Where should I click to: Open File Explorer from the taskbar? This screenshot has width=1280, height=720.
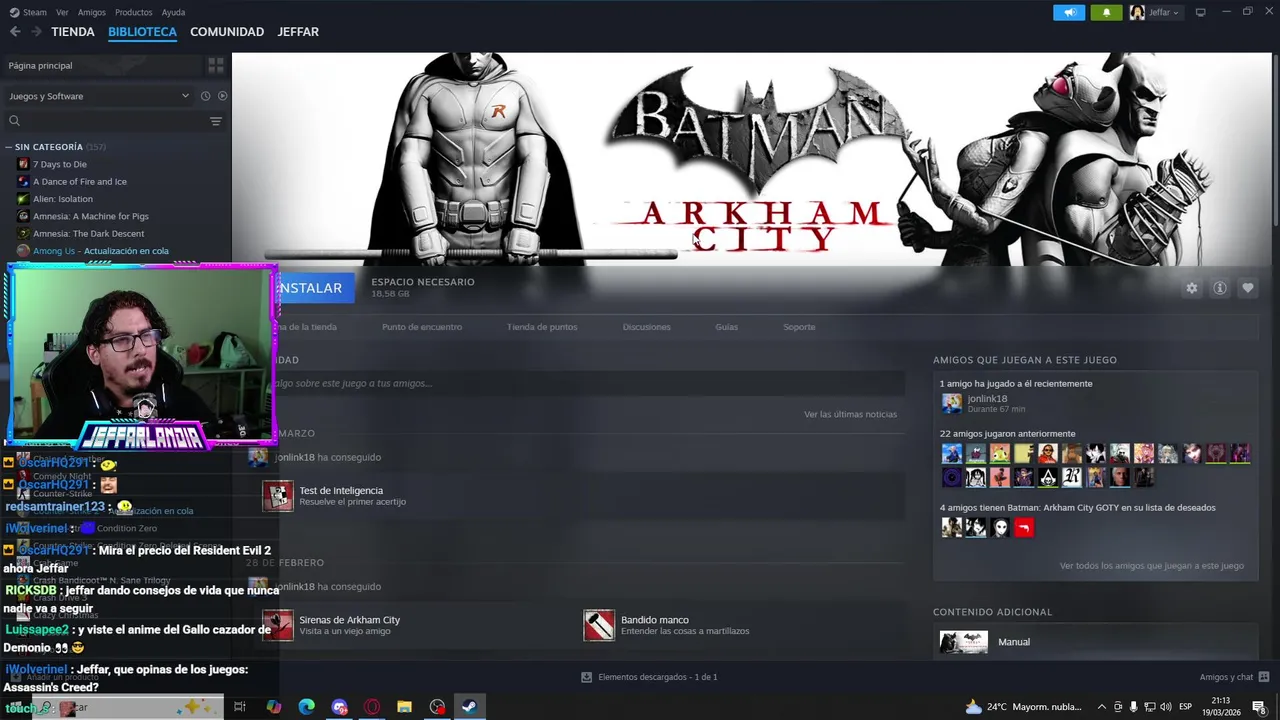(x=404, y=707)
